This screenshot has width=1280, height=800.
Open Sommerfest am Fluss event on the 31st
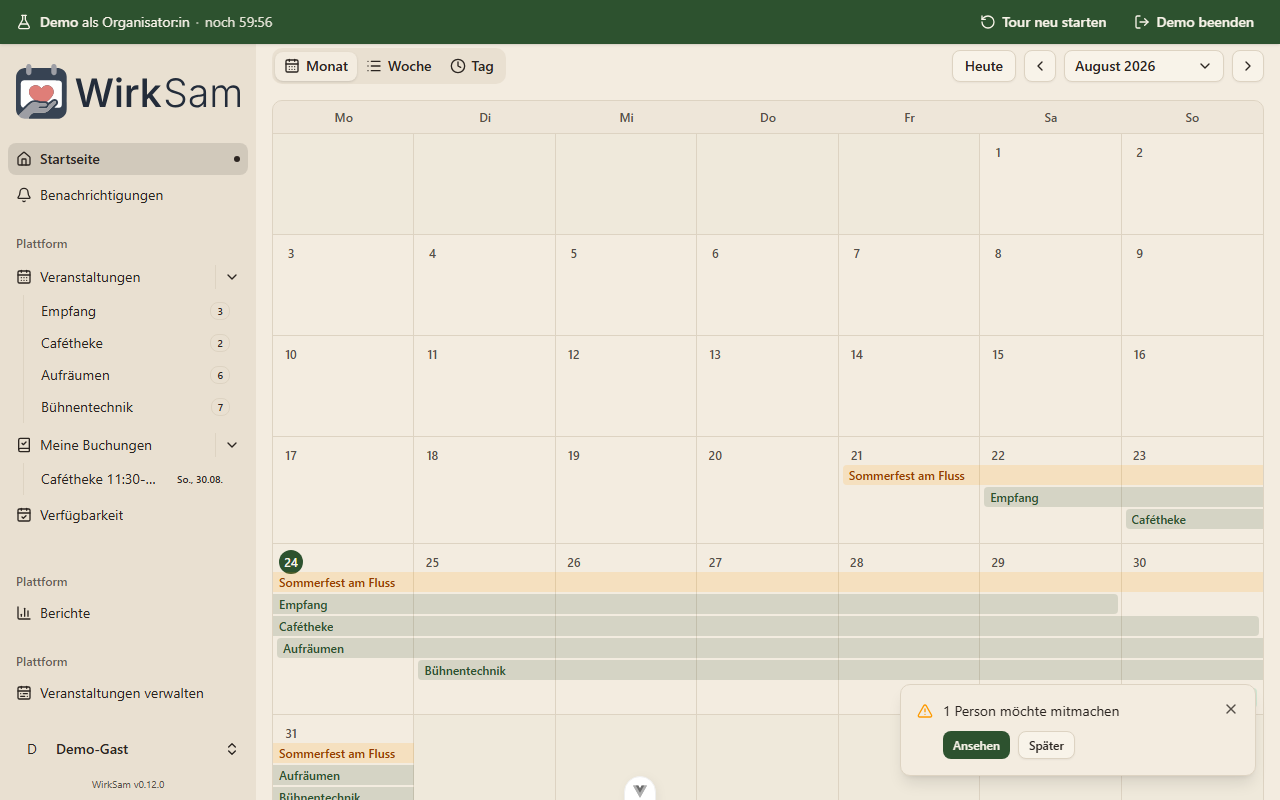(343, 754)
